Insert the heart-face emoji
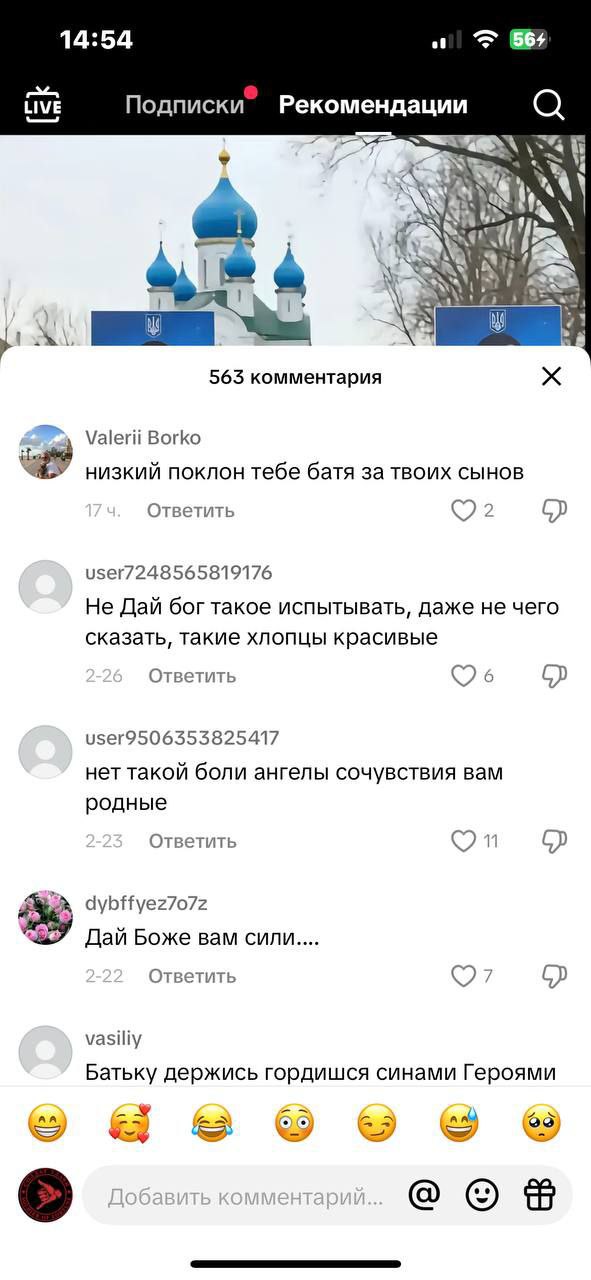This screenshot has width=591, height=1280. pos(129,1124)
